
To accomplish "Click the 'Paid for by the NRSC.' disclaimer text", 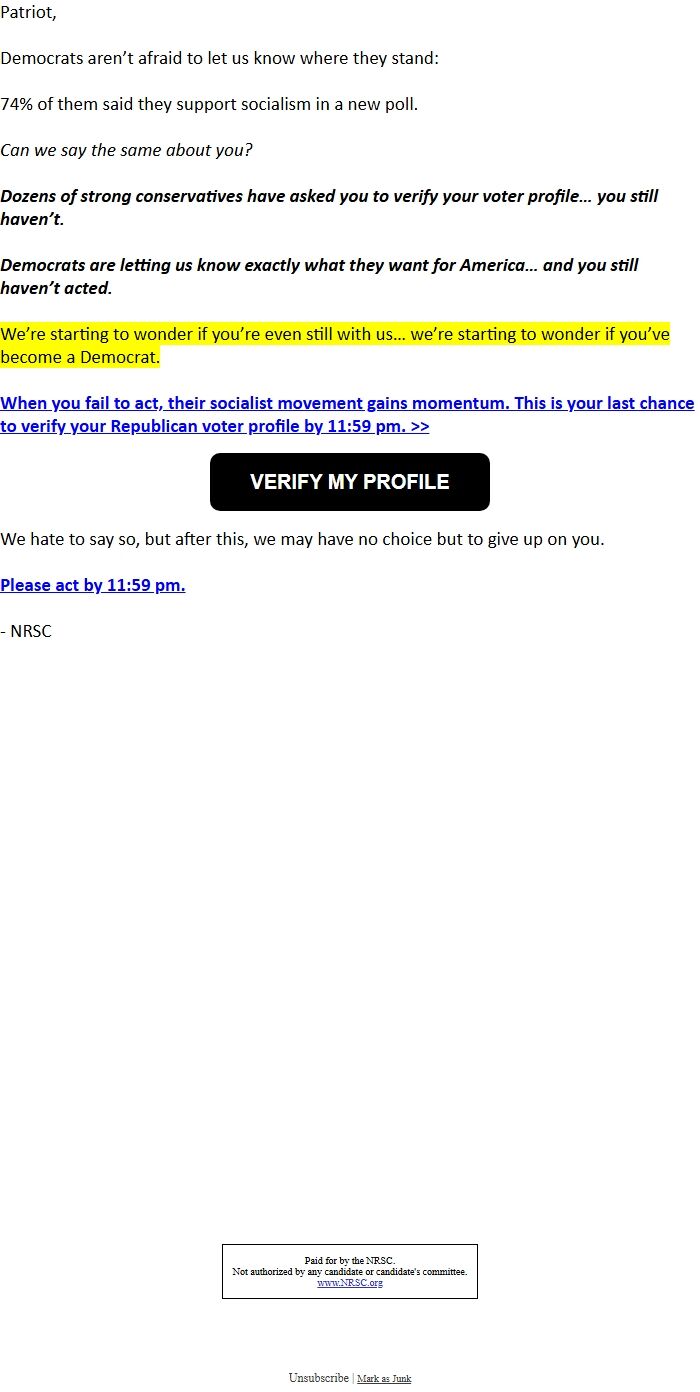I will click(350, 1261).
